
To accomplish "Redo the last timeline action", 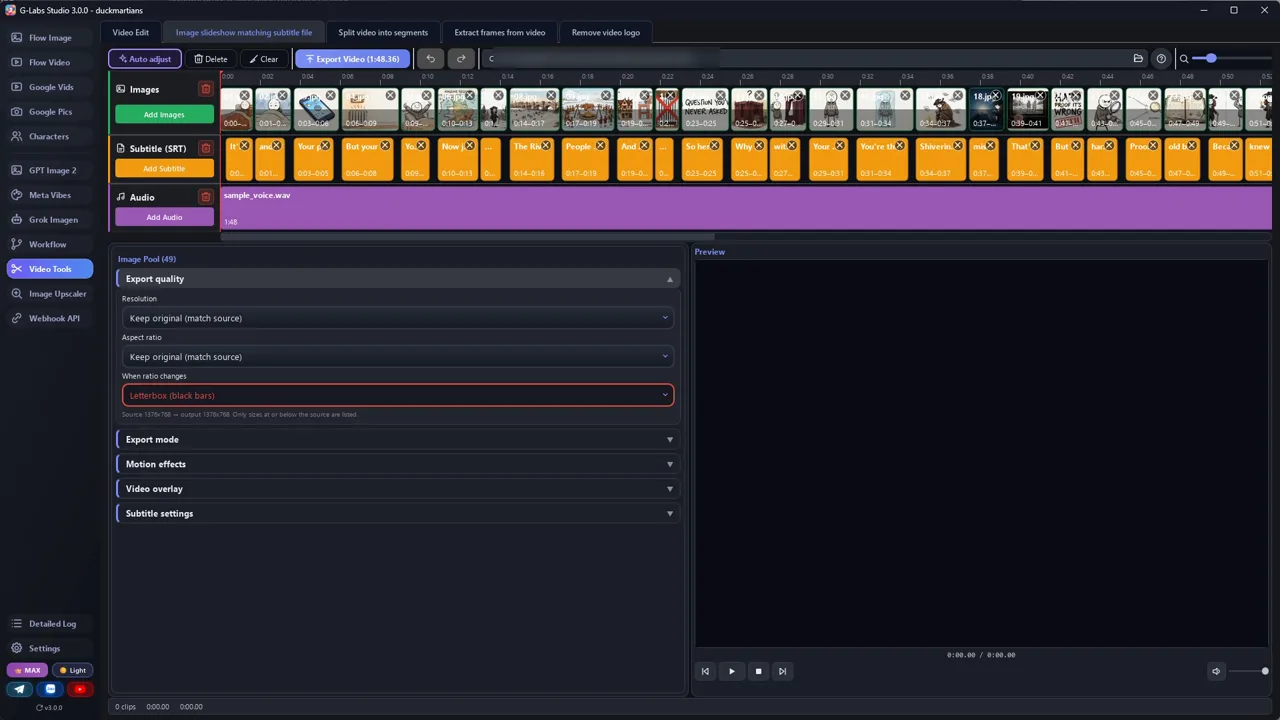I will [461, 59].
